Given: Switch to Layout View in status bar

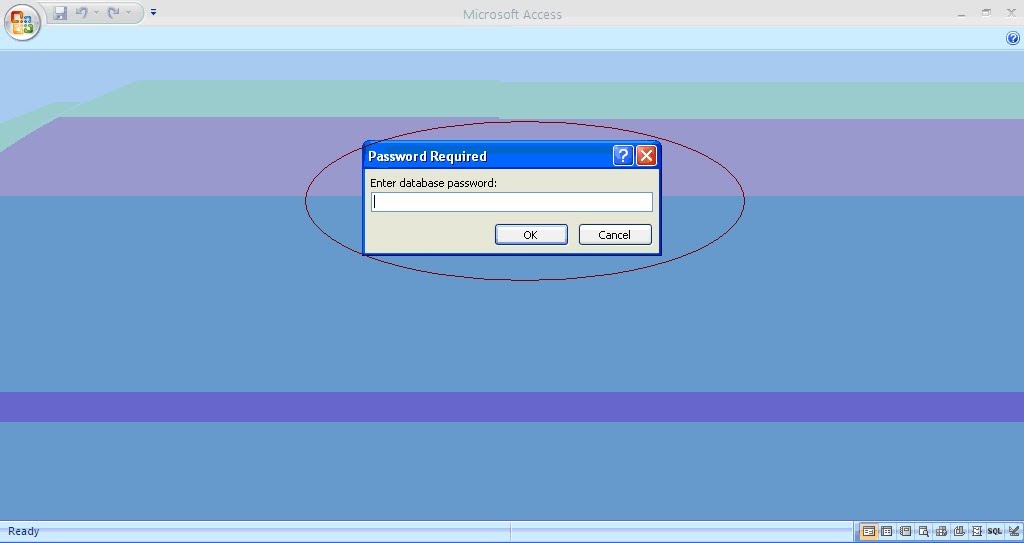Looking at the screenshot, I should pyautogui.click(x=976, y=531).
